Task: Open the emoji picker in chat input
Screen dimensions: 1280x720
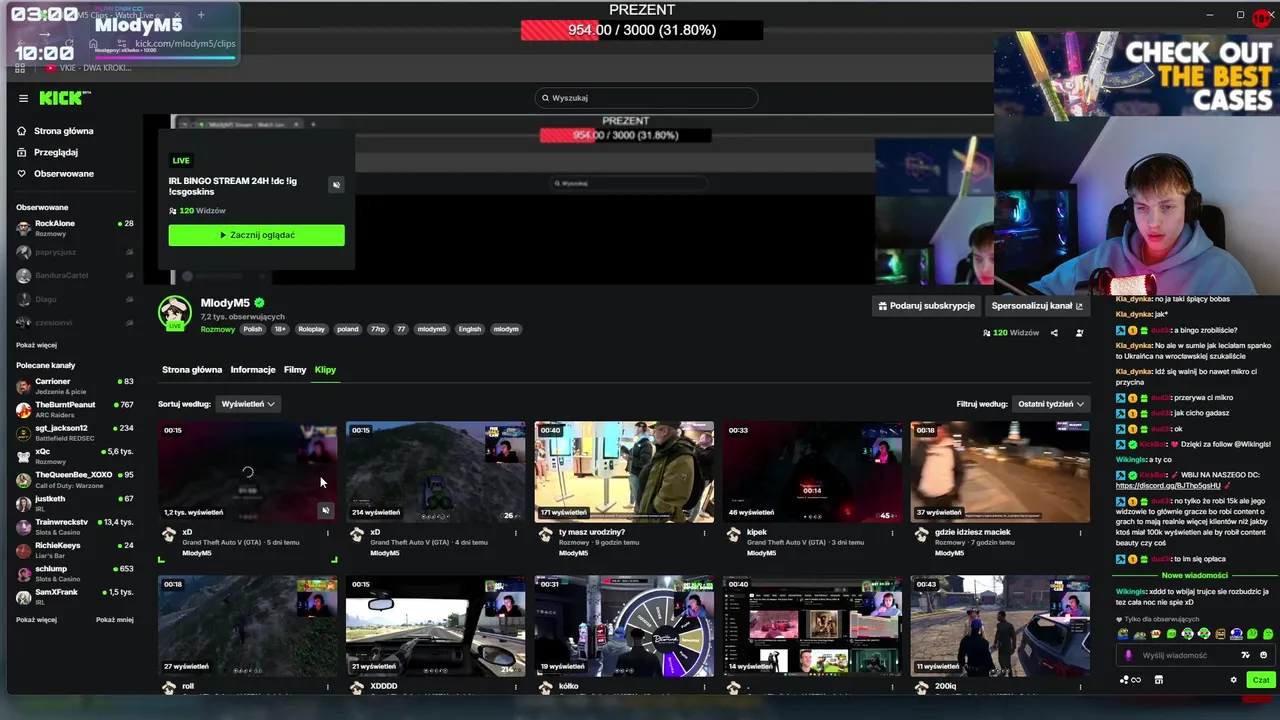Action: click(1264, 655)
